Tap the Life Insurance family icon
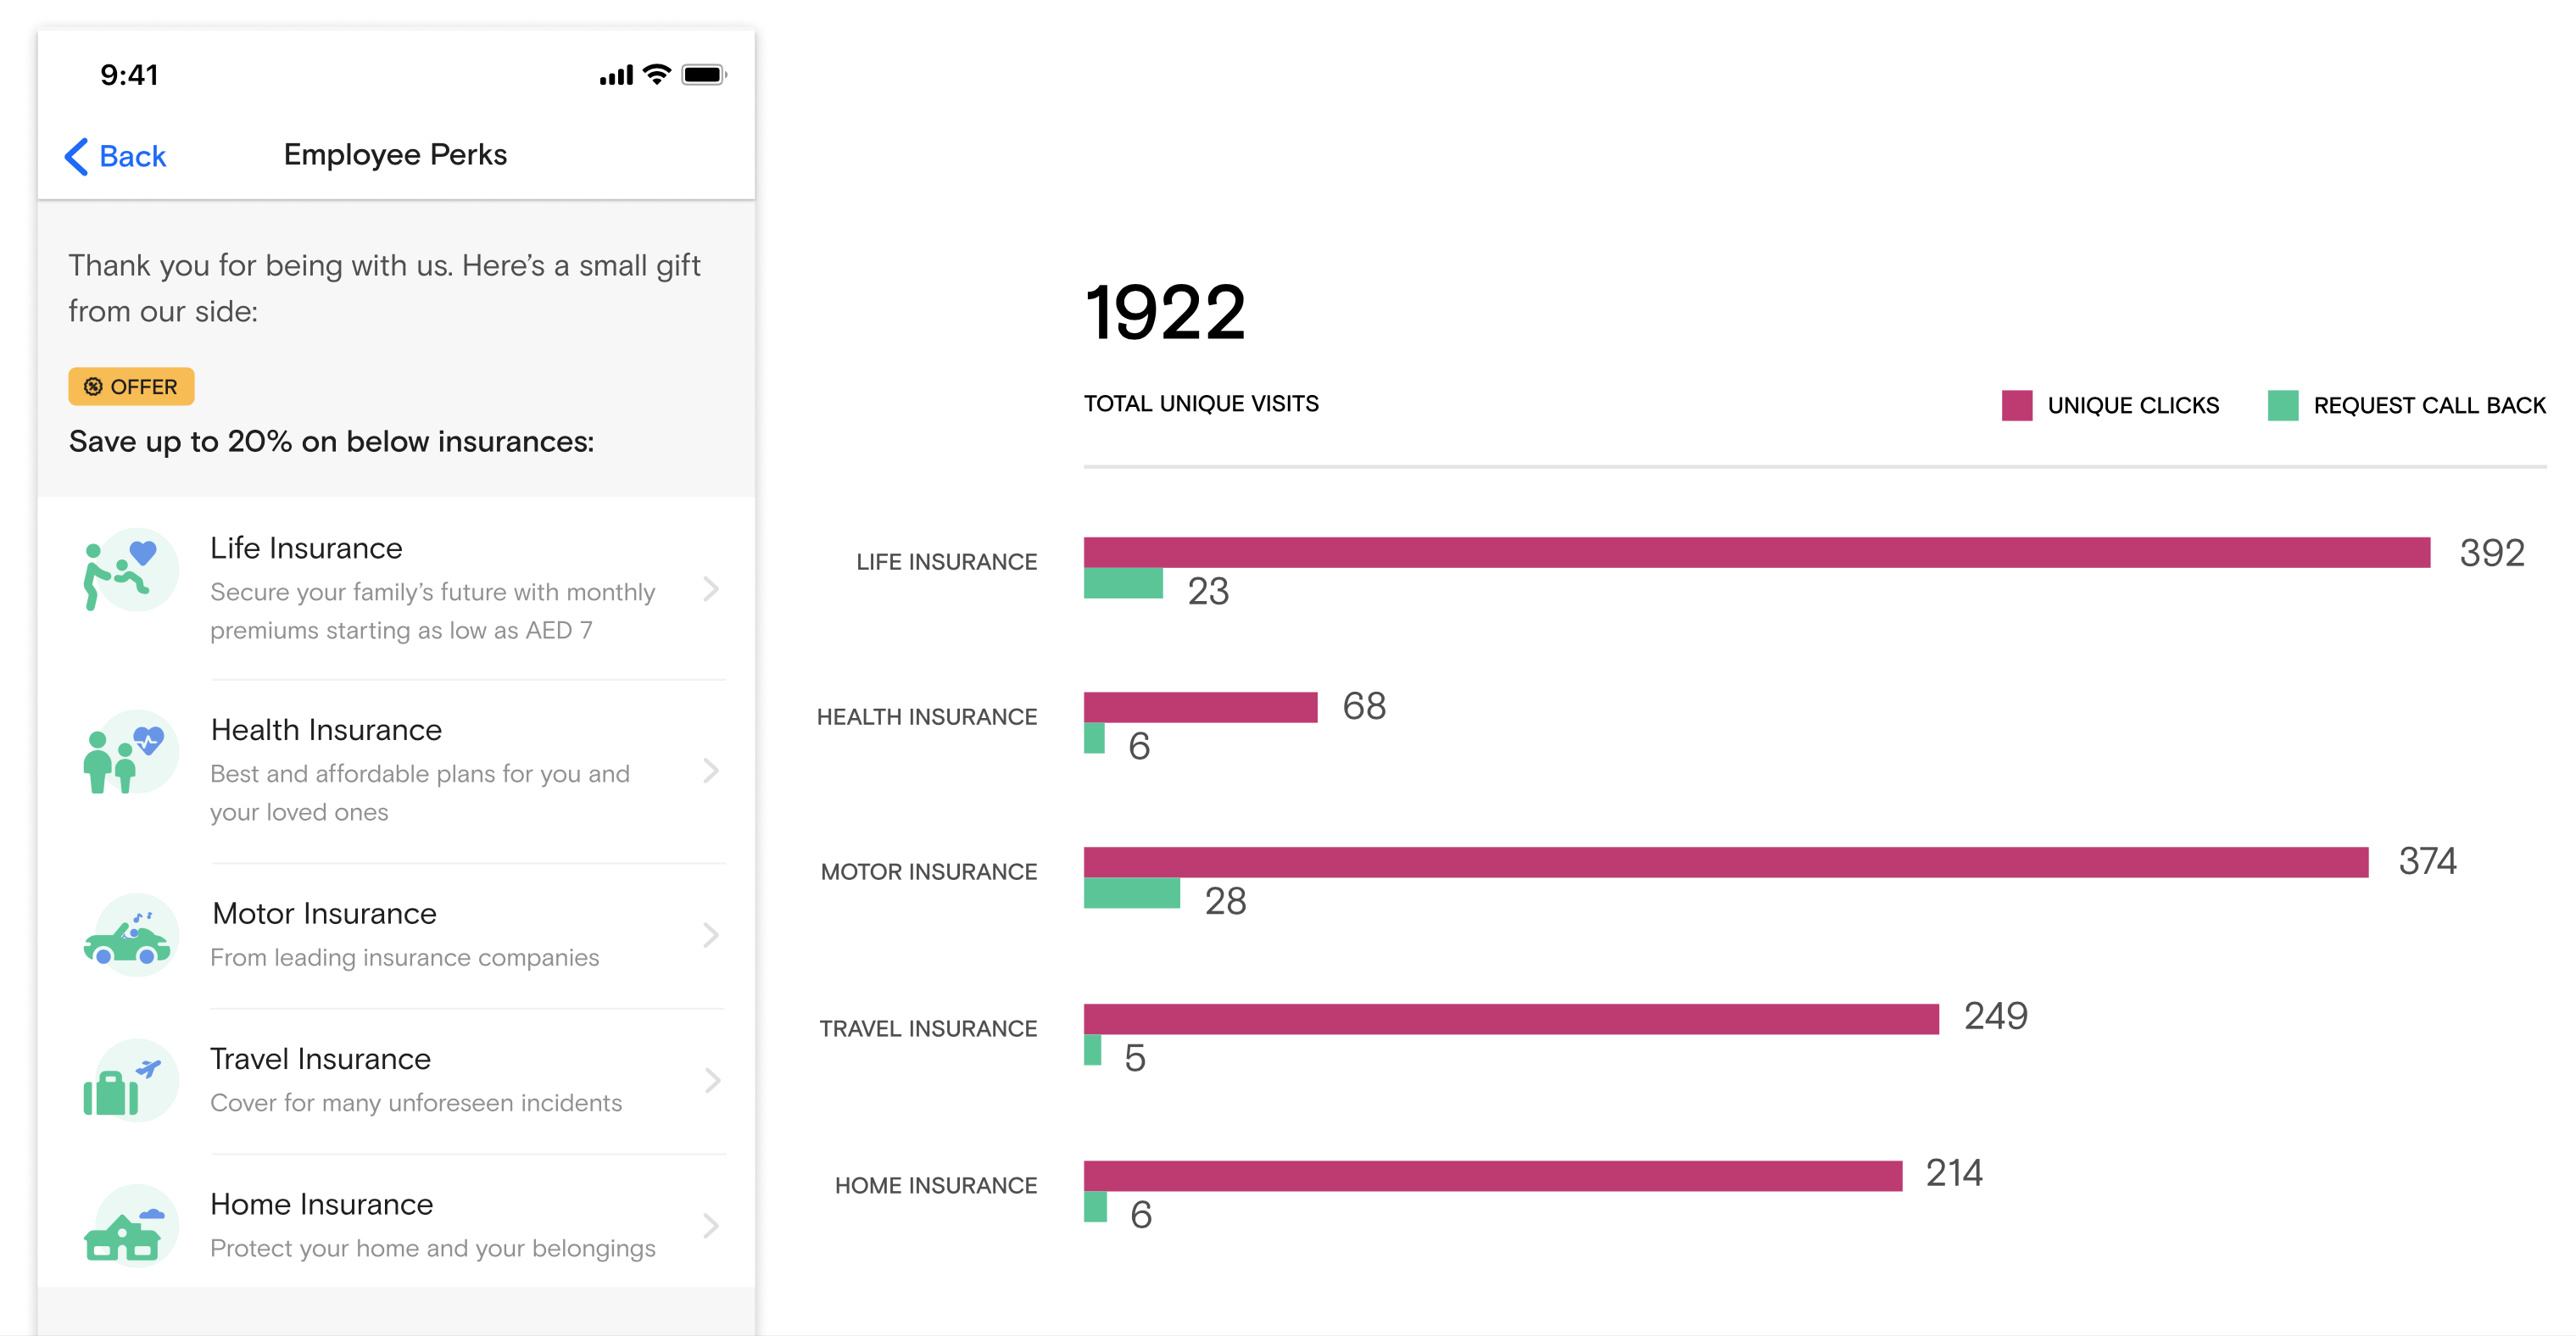Viewport: 2576px width, 1336px height. point(130,571)
